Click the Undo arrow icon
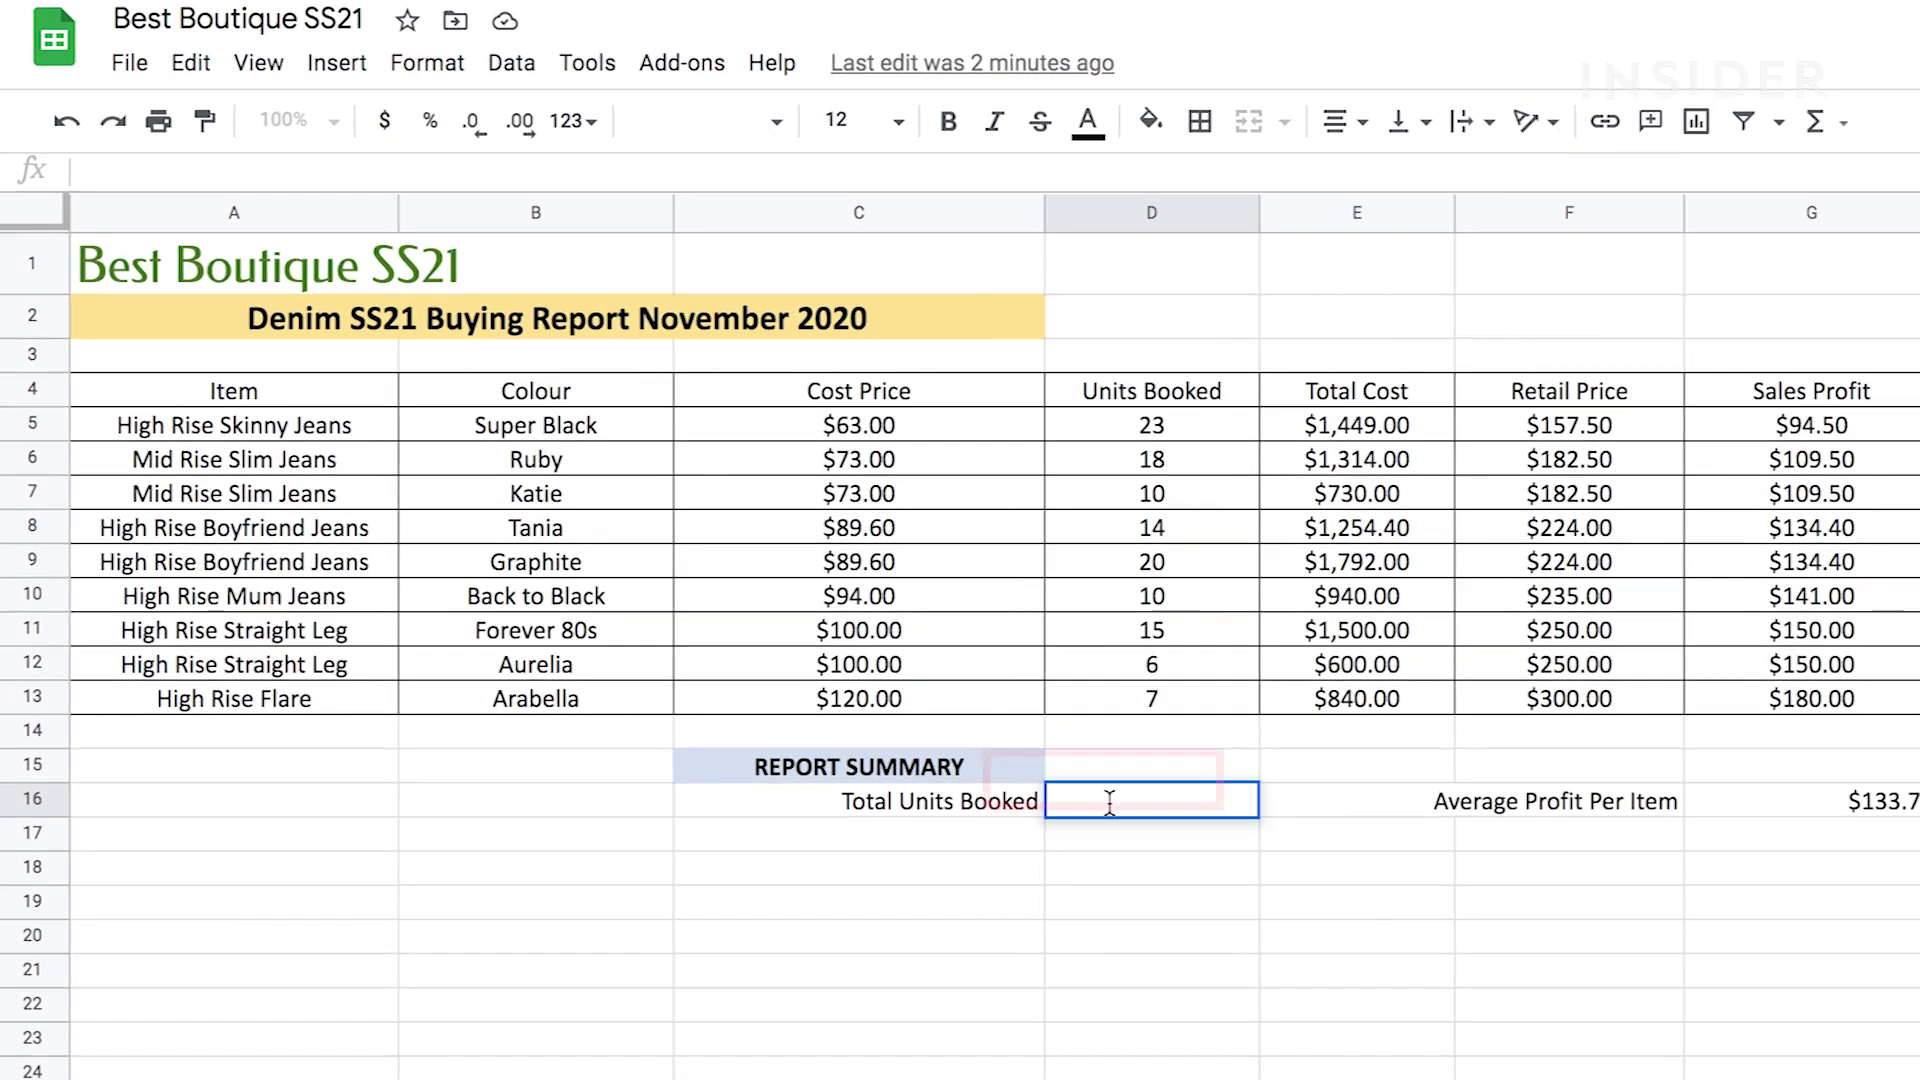Image resolution: width=1920 pixels, height=1080 pixels. click(x=66, y=121)
